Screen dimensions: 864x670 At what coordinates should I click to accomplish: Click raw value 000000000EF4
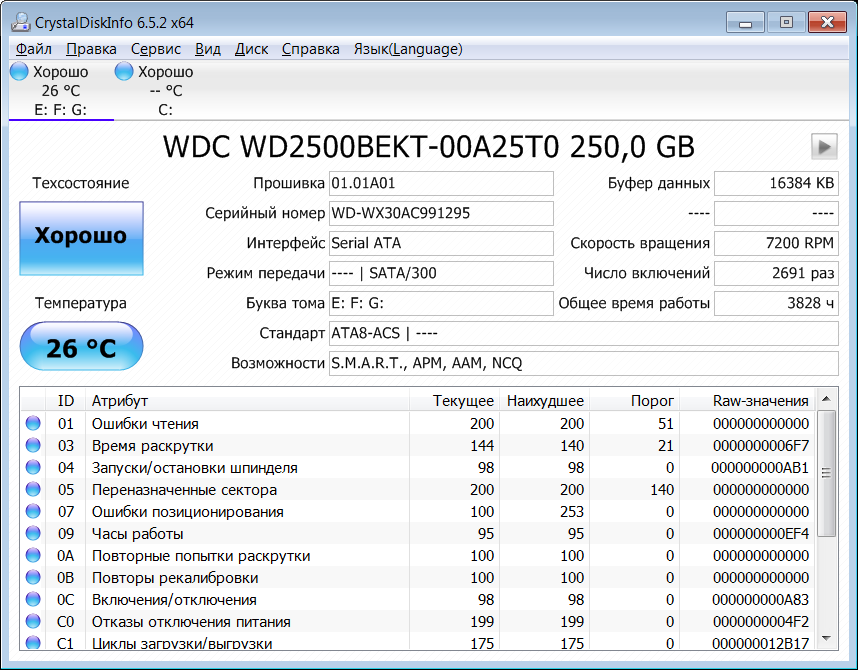pos(761,533)
